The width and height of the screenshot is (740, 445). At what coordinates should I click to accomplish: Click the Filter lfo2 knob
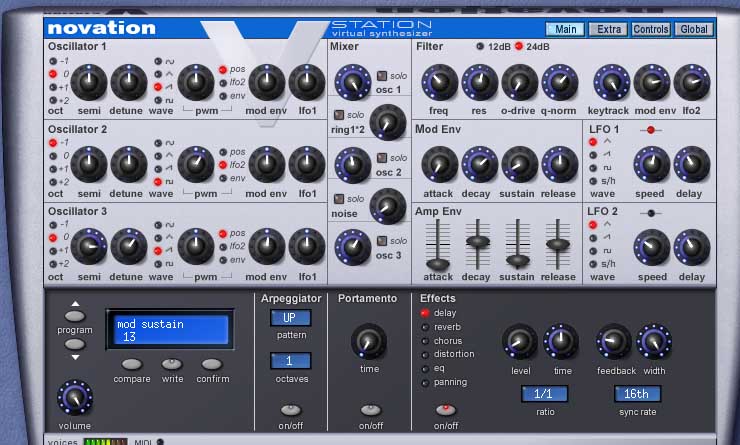coord(692,82)
